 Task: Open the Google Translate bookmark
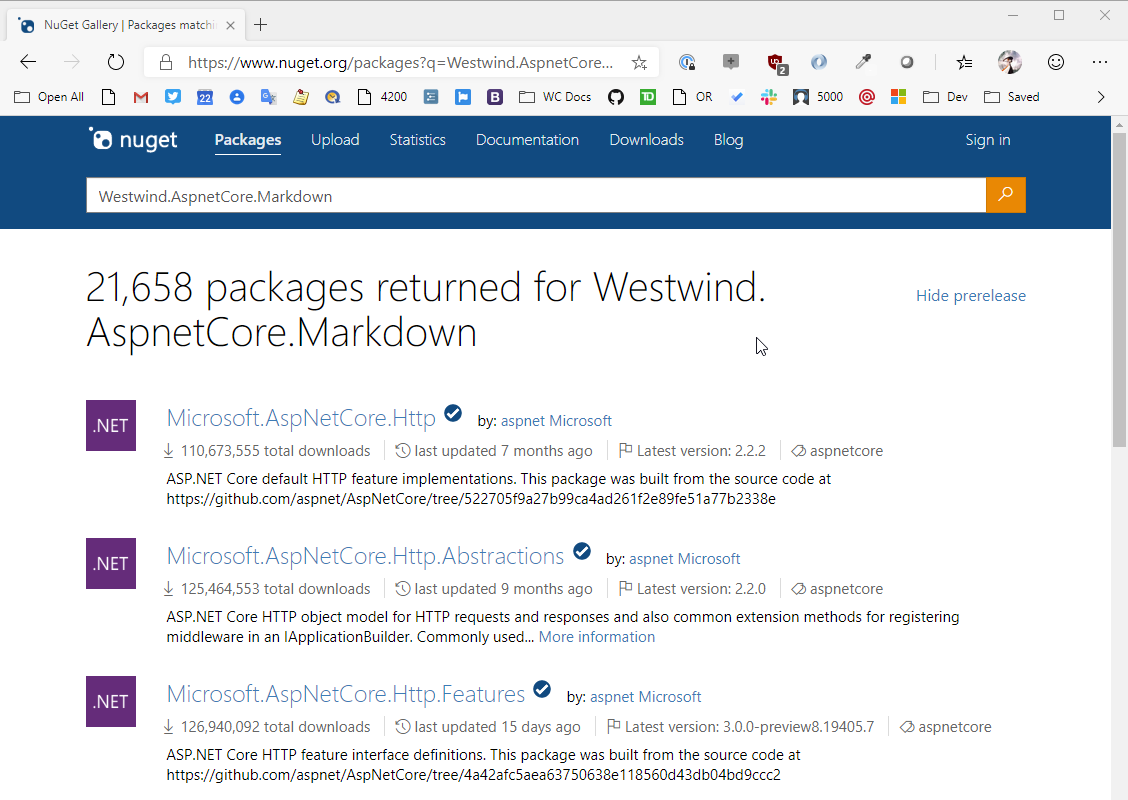tap(268, 97)
